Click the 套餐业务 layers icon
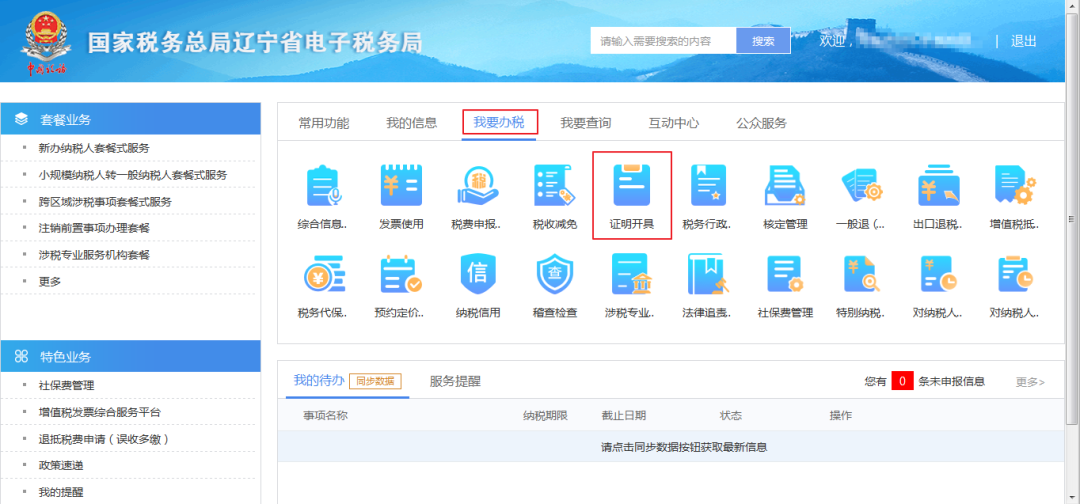The width and height of the screenshot is (1080, 504). (x=21, y=120)
